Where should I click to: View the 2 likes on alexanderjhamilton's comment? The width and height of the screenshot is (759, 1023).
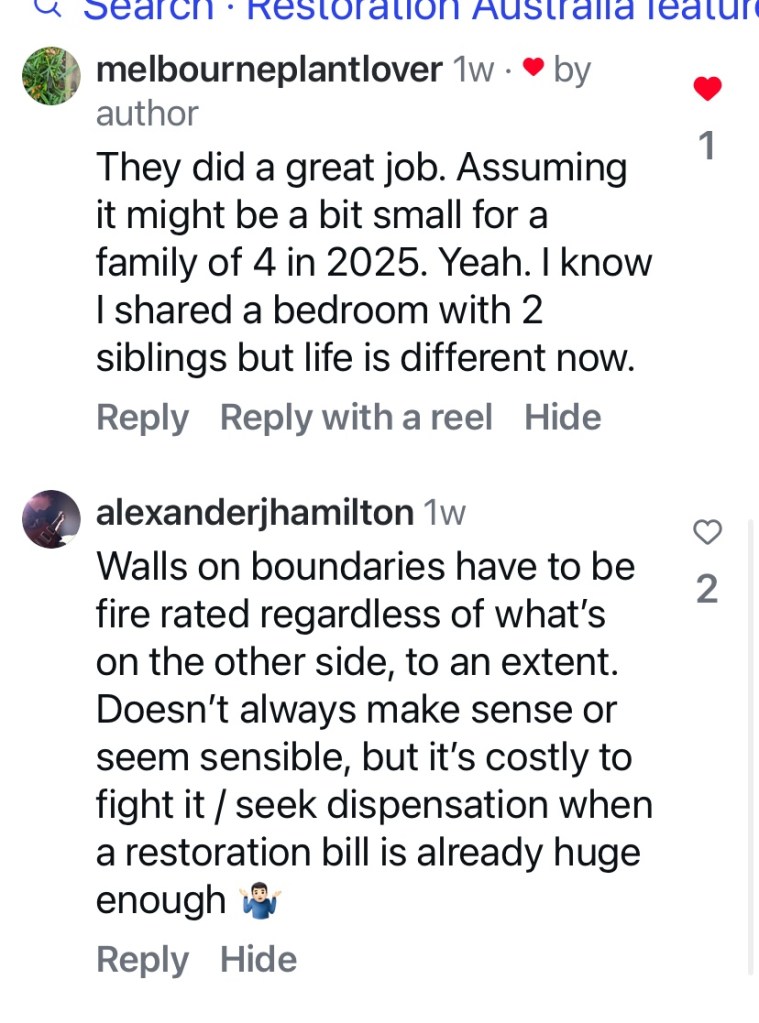(x=707, y=590)
